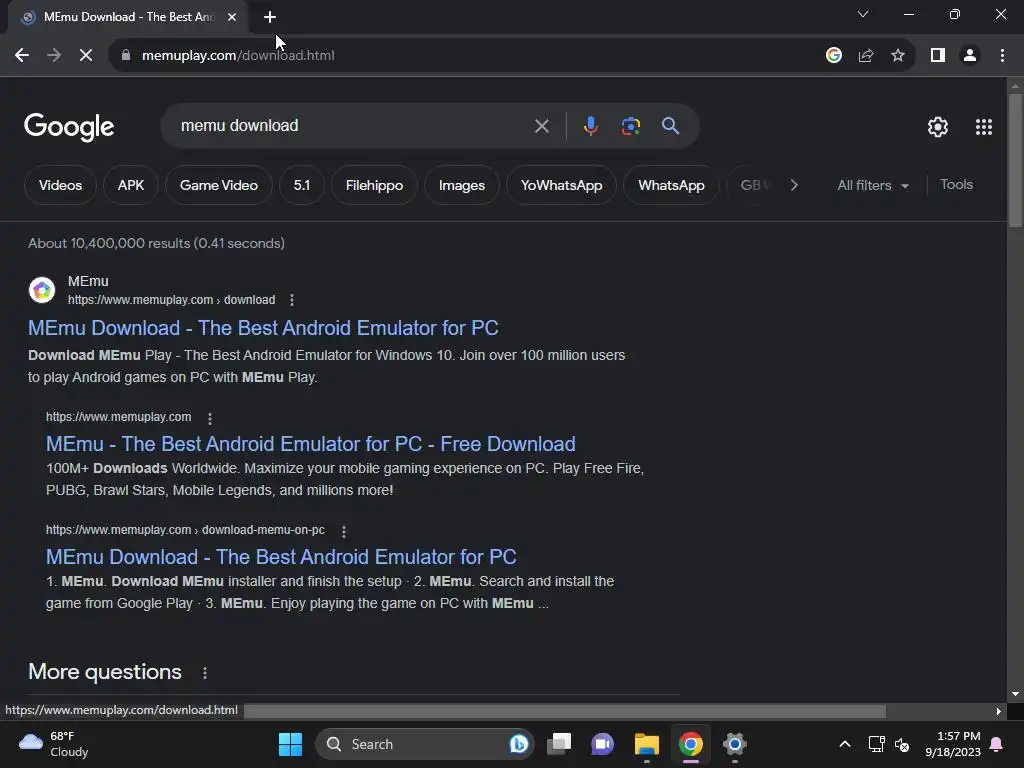The image size is (1024, 768).
Task: Open the Chrome profile icon
Action: 970,56
